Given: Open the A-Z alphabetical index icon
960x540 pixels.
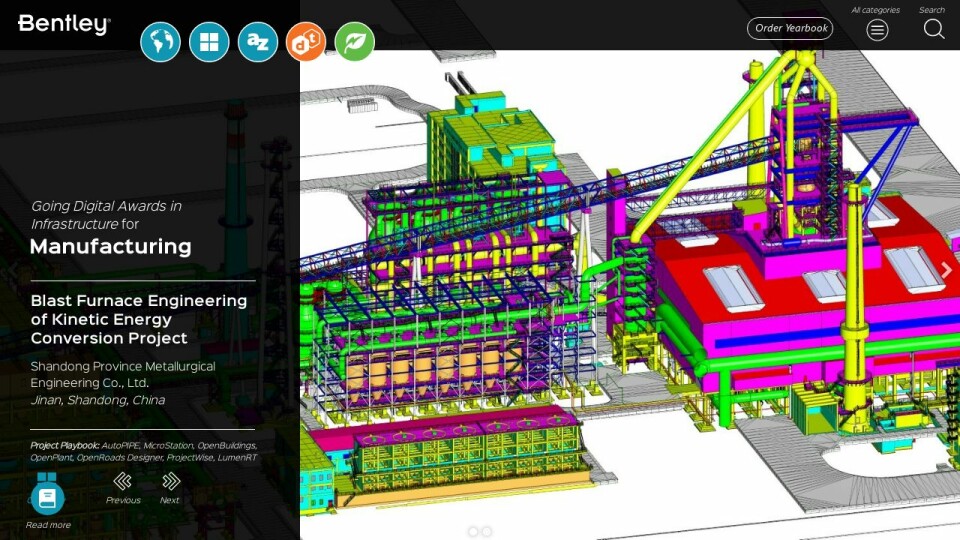Looking at the screenshot, I should click(x=258, y=42).
